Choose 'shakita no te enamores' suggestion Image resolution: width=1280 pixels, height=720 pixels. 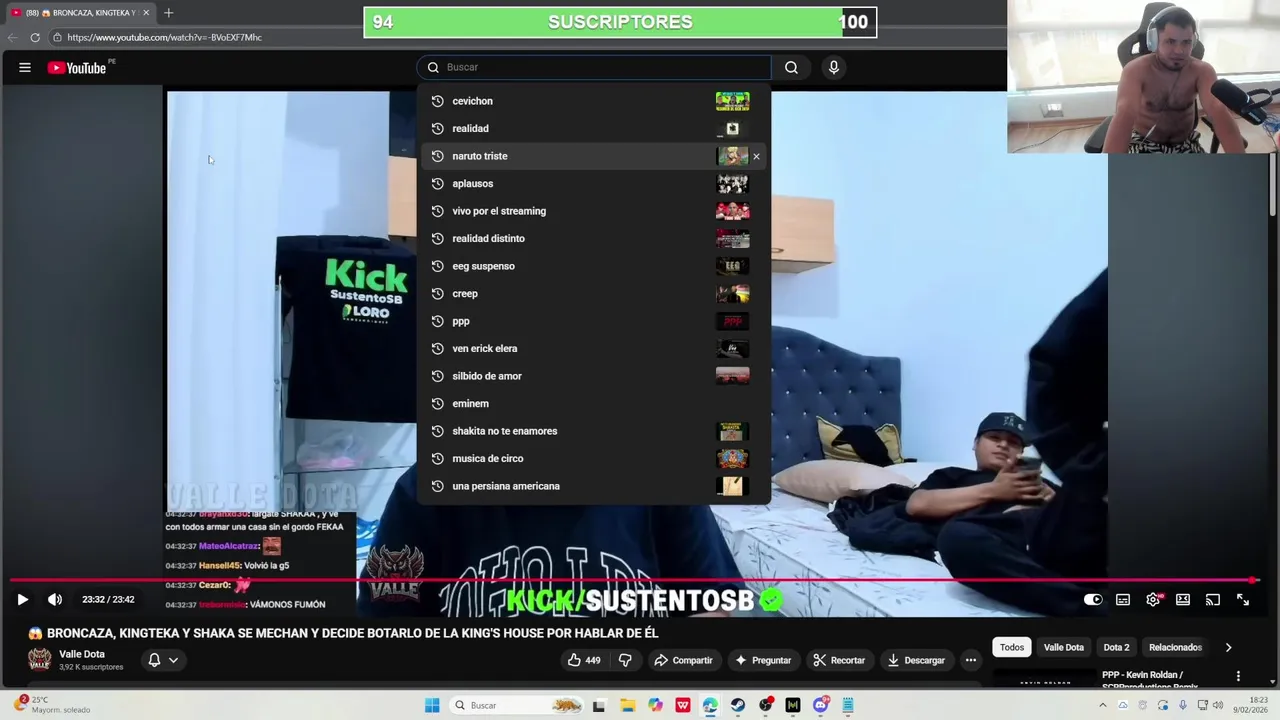(594, 431)
